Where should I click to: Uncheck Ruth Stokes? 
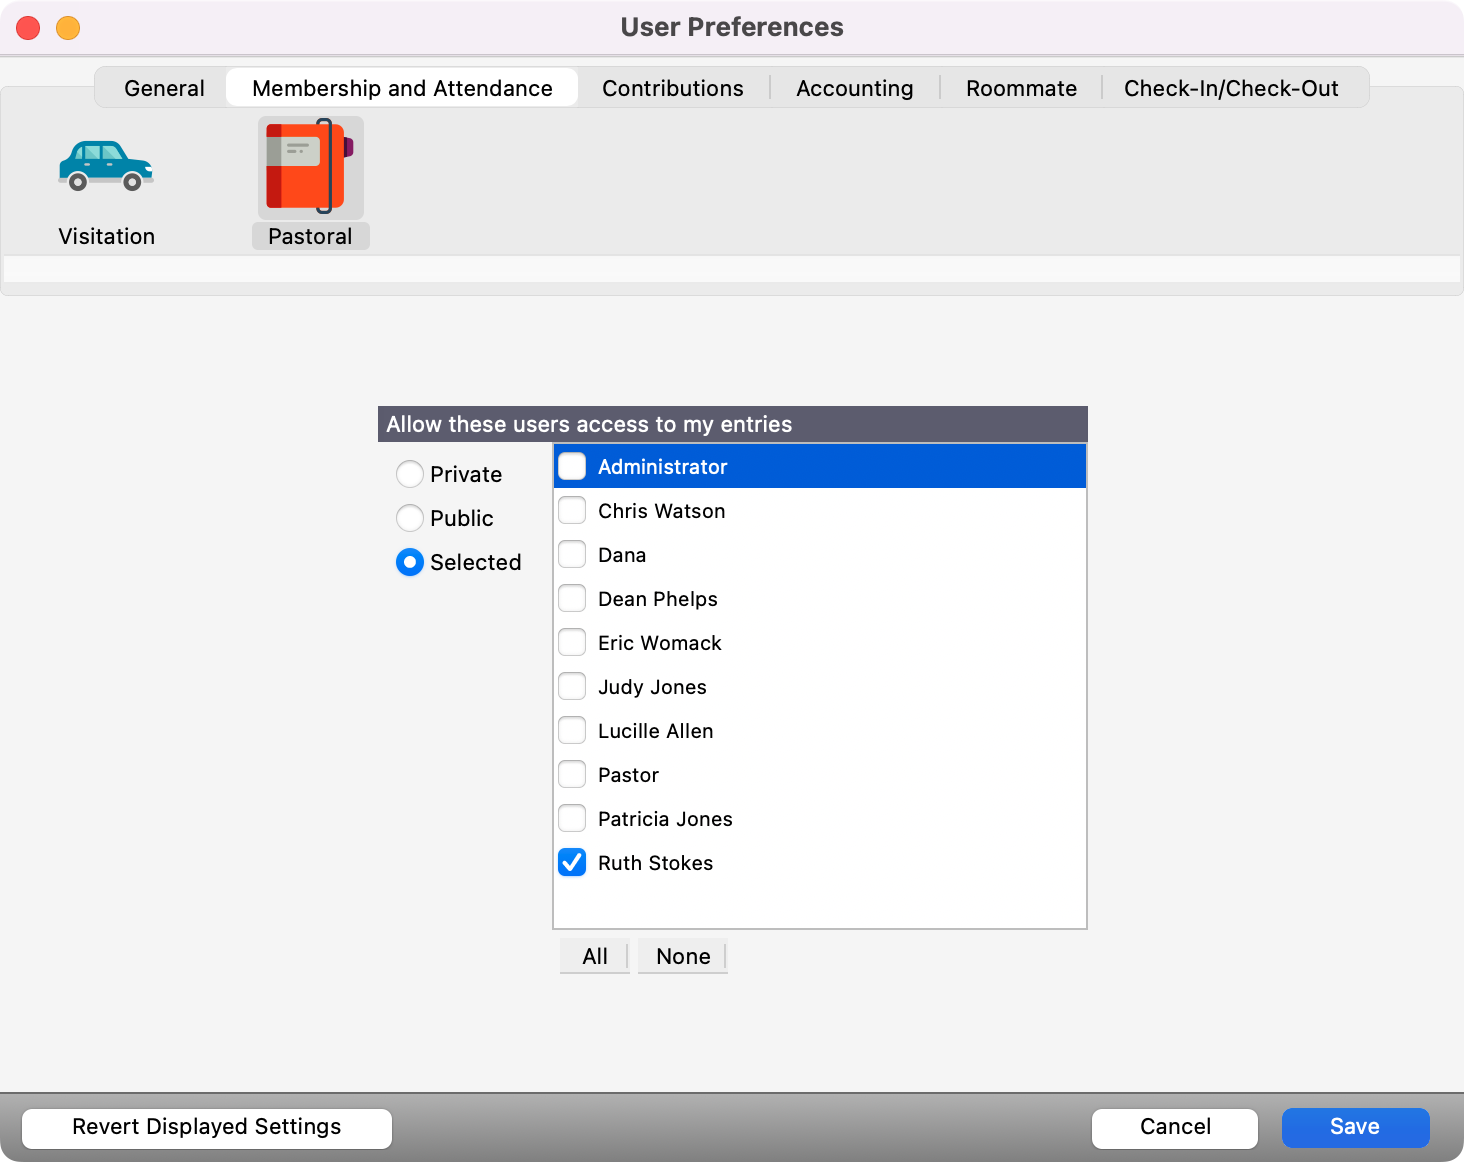tap(571, 862)
